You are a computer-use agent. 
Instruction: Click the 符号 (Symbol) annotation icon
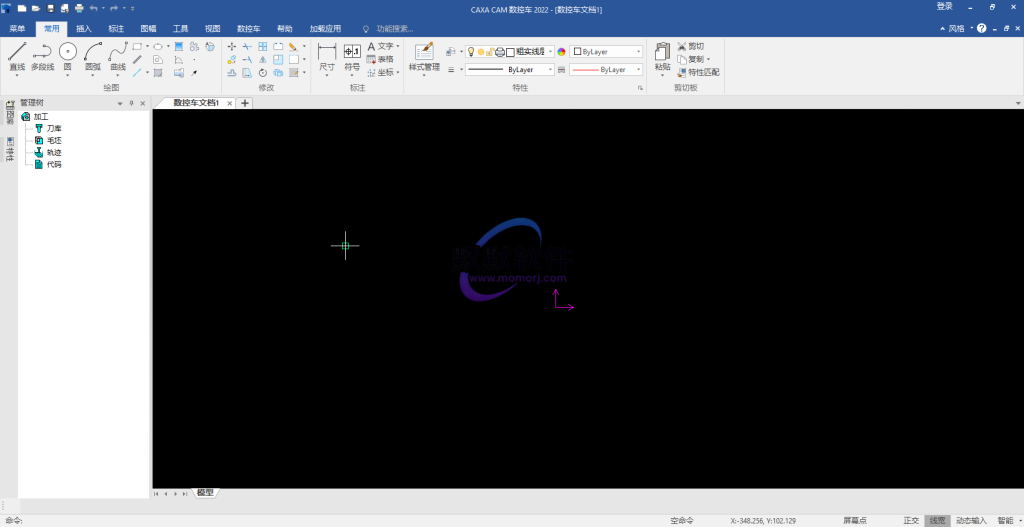pyautogui.click(x=352, y=53)
